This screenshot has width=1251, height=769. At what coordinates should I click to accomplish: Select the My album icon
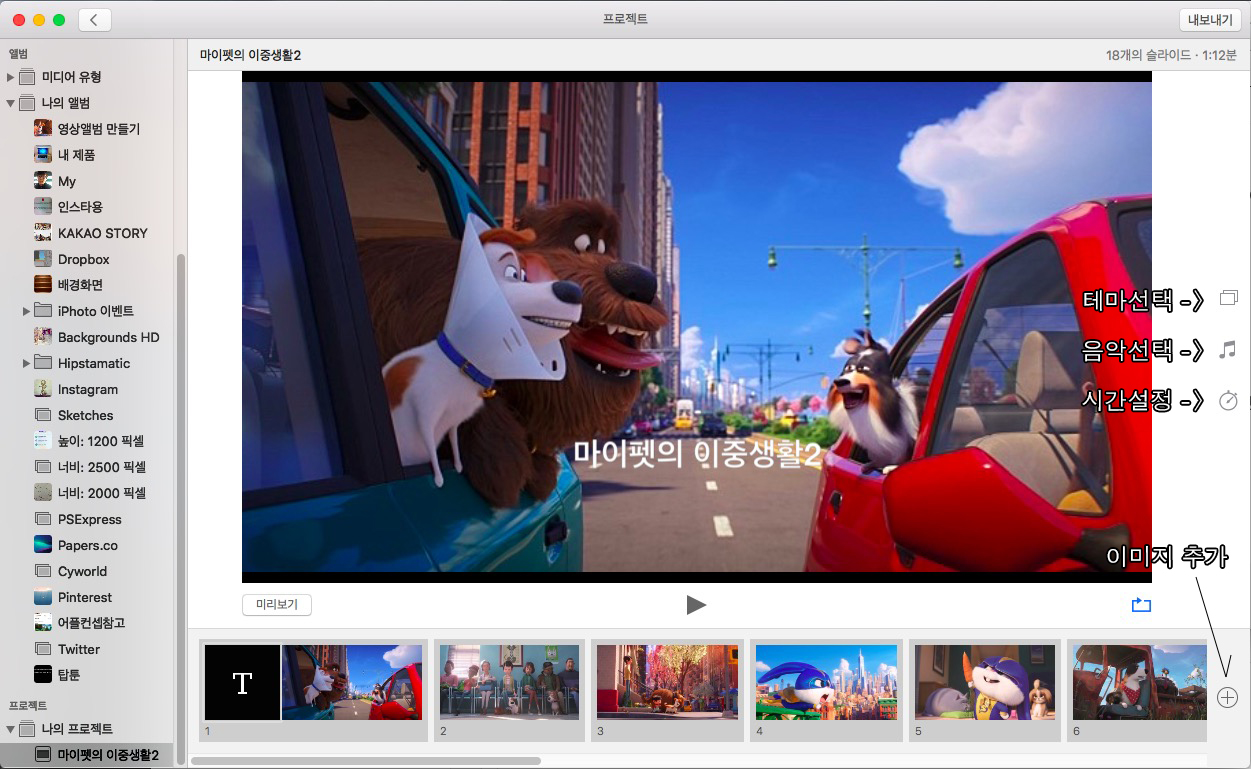click(43, 181)
